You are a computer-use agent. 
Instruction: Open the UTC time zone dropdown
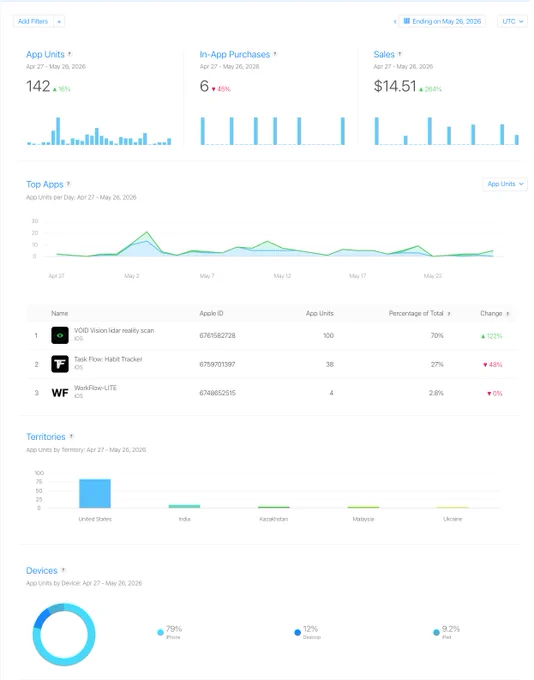[512, 21]
